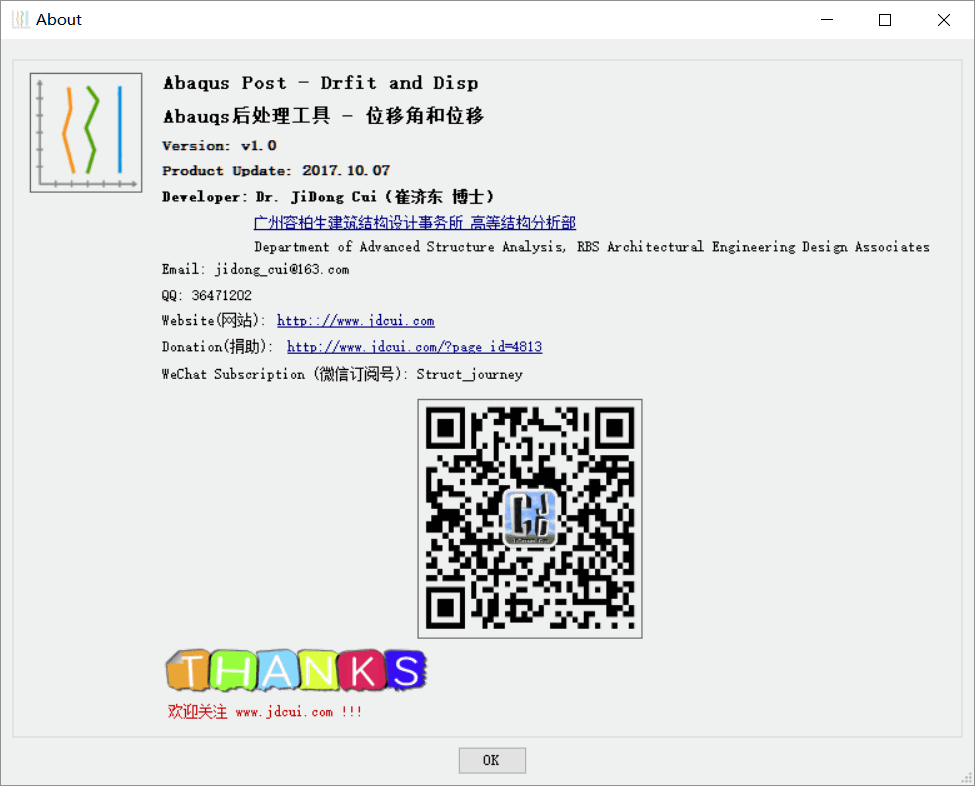Click the Abauqs Chinese subtitle heading
The height and width of the screenshot is (786, 975).
click(x=323, y=116)
